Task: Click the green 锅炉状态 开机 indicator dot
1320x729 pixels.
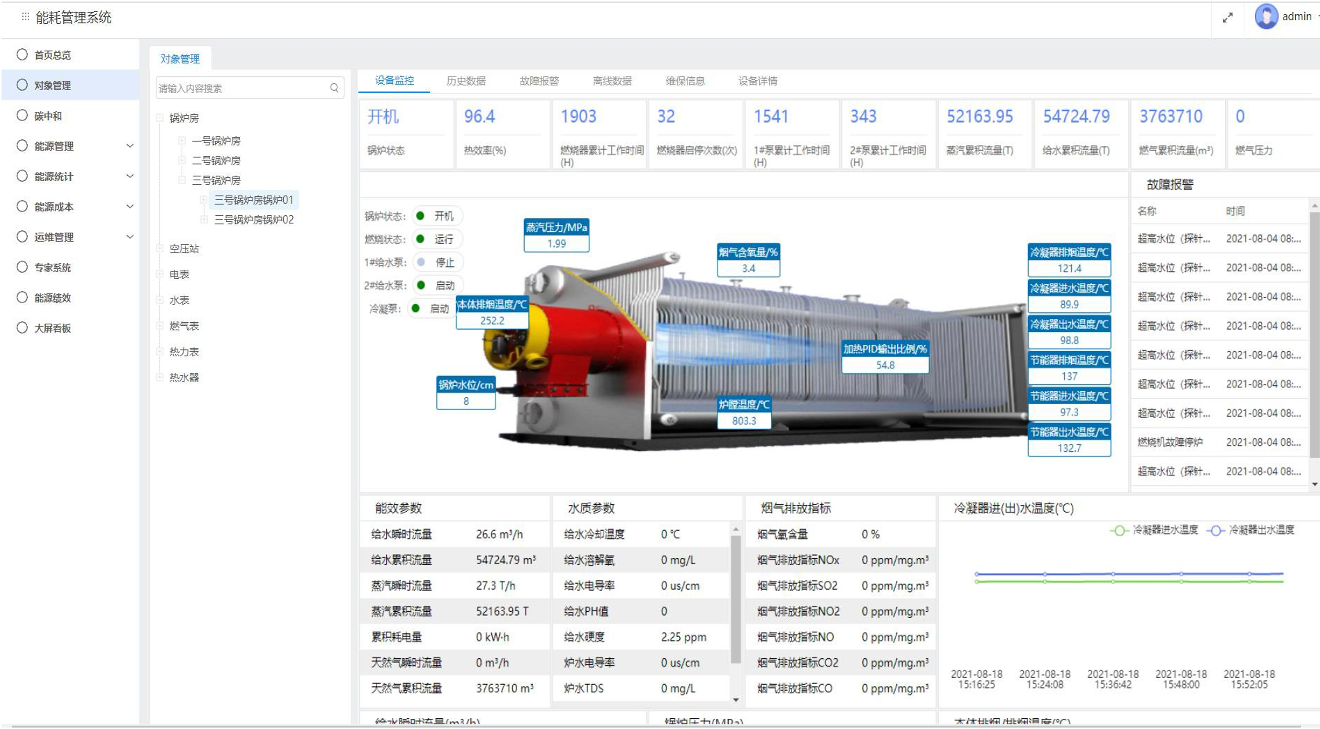Action: click(420, 216)
